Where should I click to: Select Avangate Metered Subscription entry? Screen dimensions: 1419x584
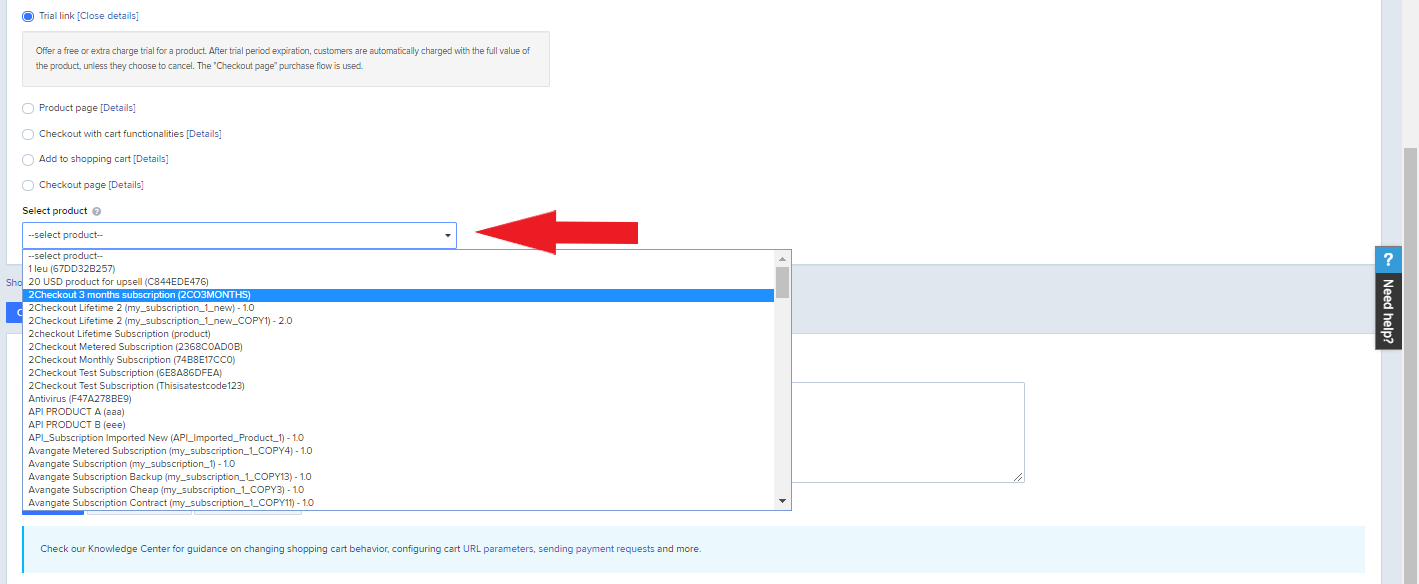tap(399, 451)
